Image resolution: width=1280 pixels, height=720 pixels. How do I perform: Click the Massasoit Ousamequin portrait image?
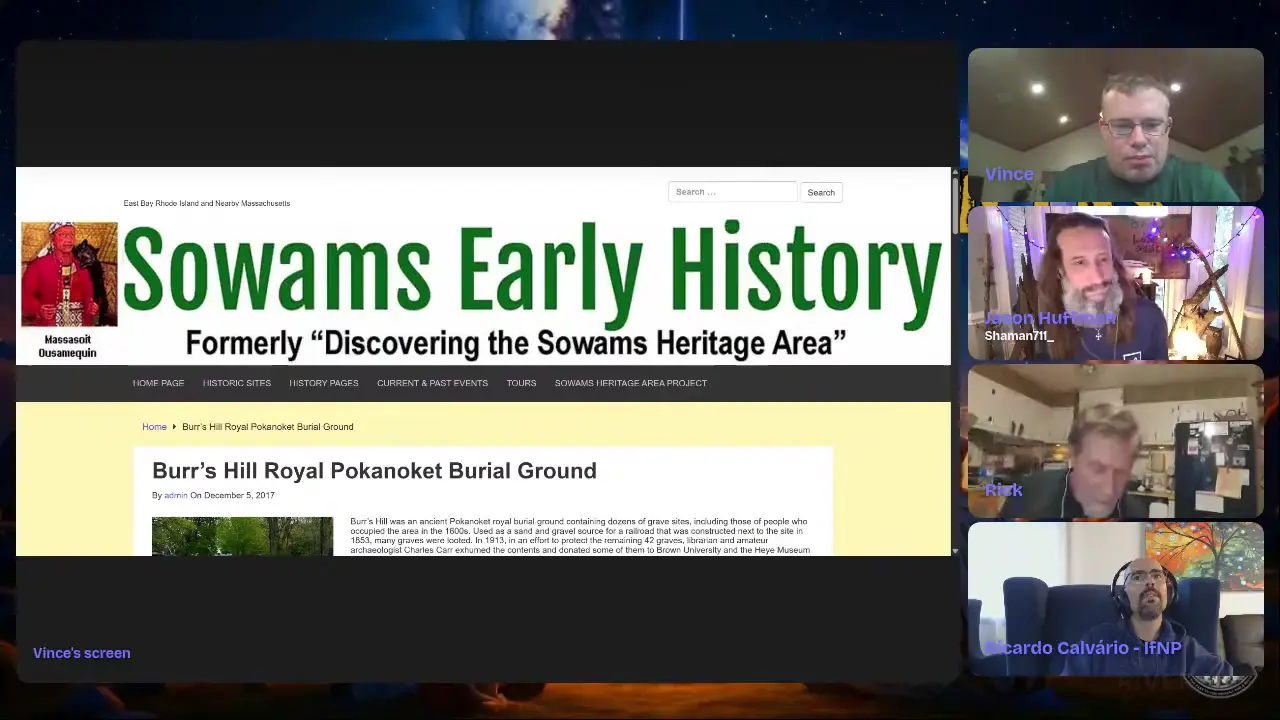click(x=69, y=275)
